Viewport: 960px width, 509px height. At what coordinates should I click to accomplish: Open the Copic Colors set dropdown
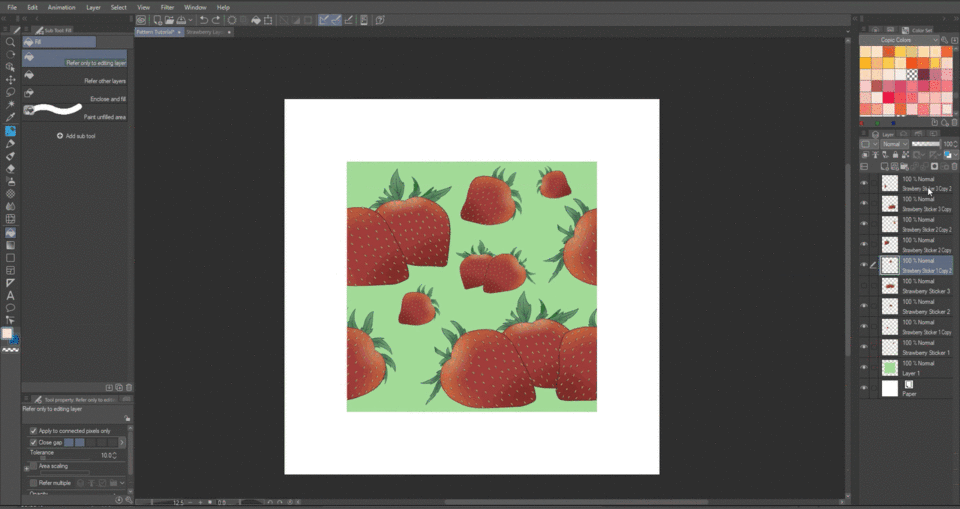(x=899, y=40)
